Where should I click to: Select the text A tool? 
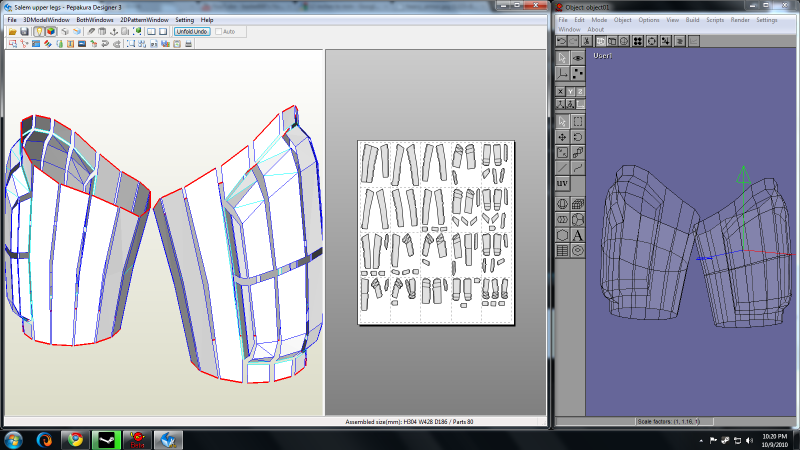[x=579, y=235]
